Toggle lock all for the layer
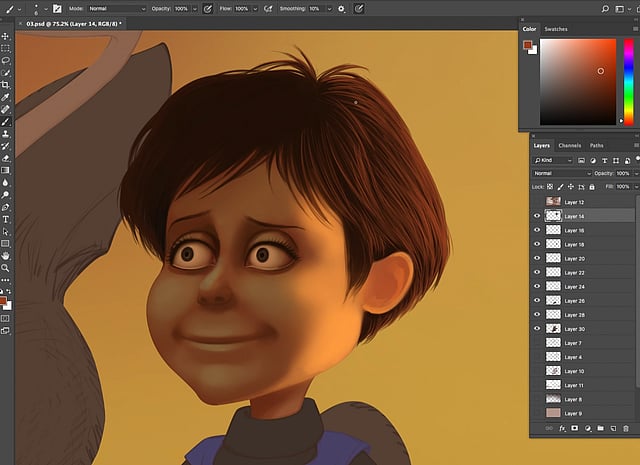 592,187
